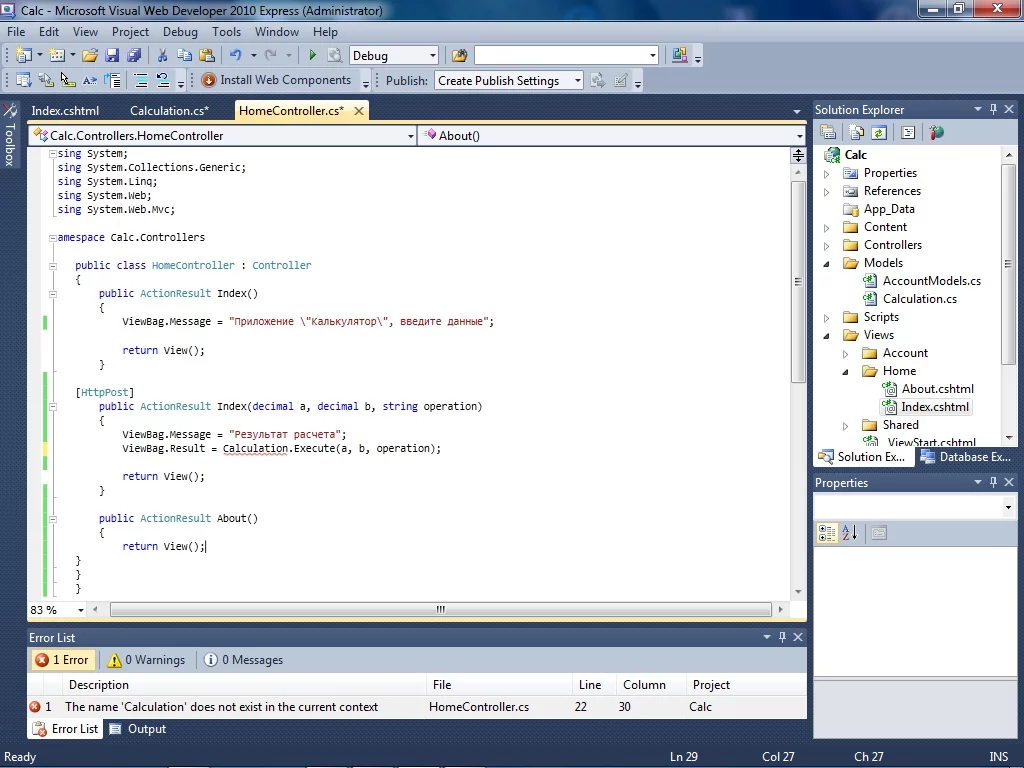Sort properties alphabetically with A-Z icon
1024x768 pixels.
click(x=850, y=533)
